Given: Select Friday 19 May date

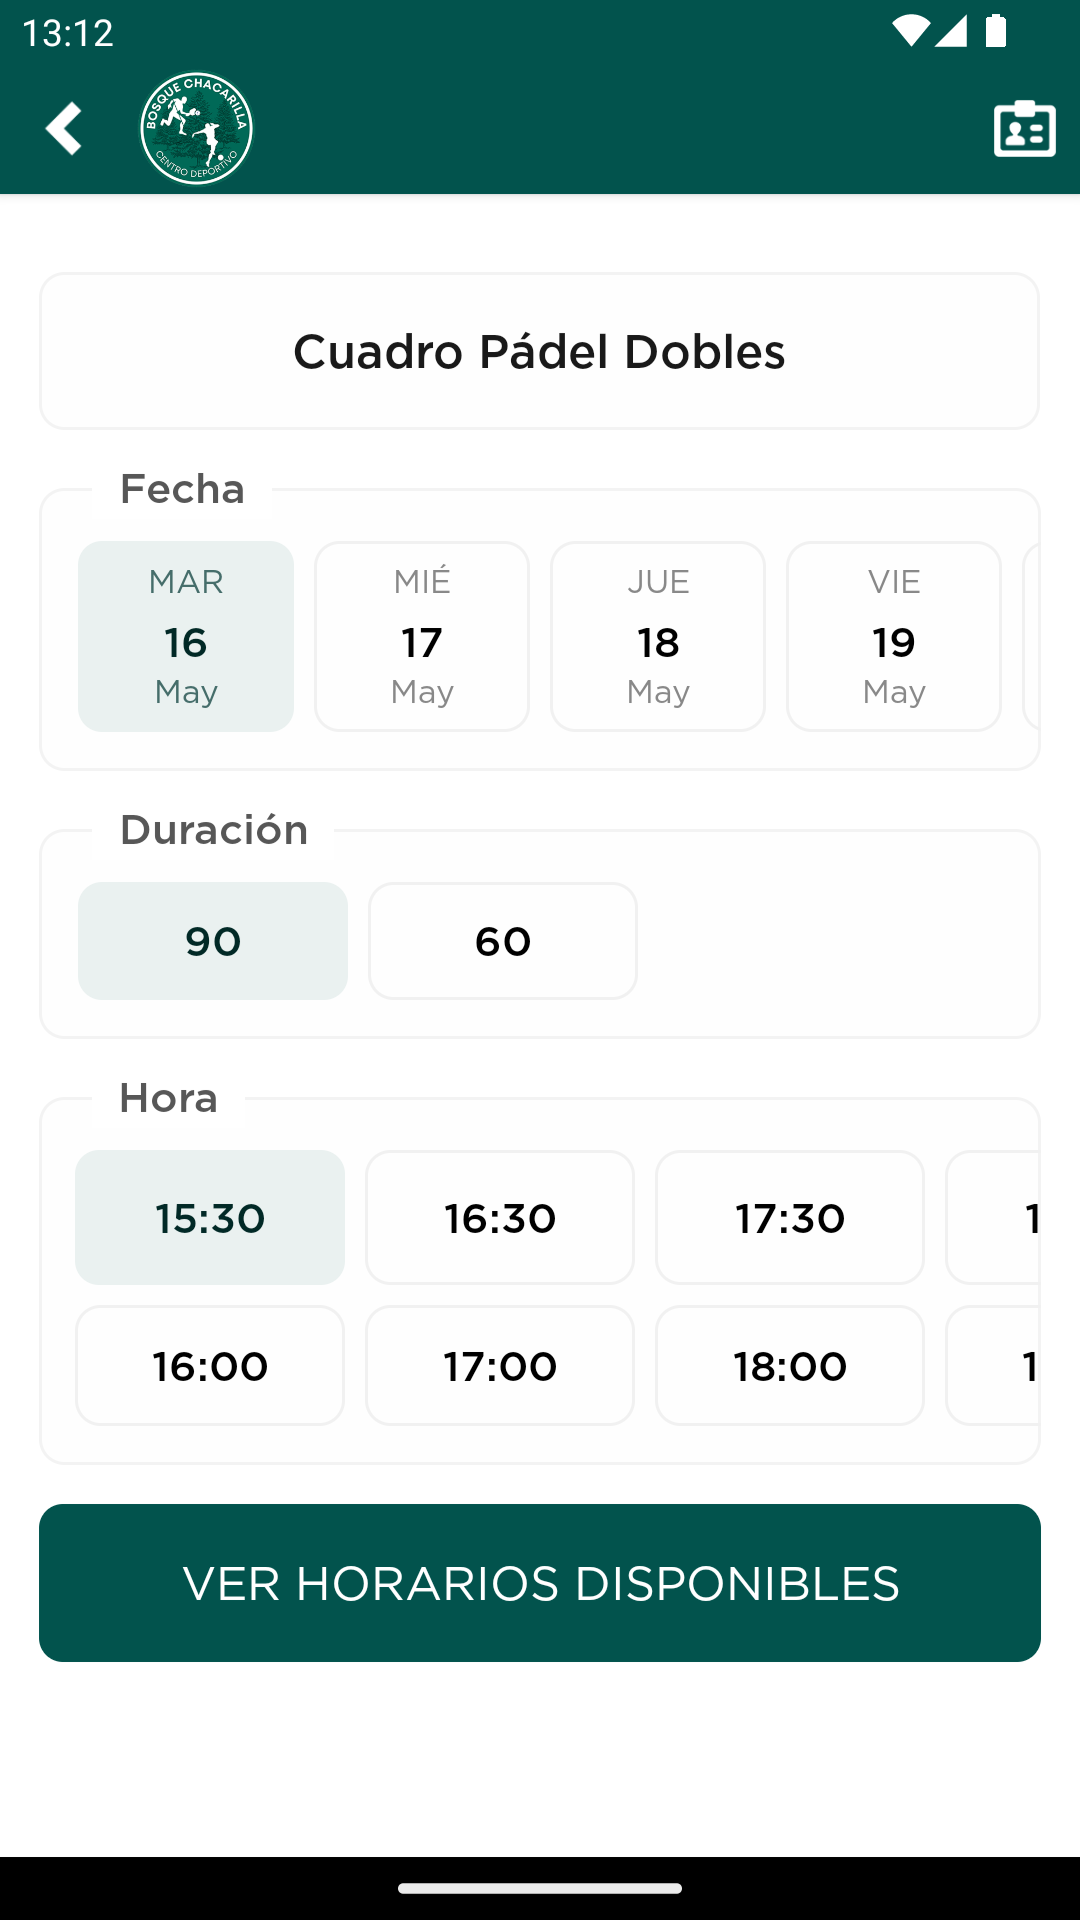Looking at the screenshot, I should [x=894, y=636].
